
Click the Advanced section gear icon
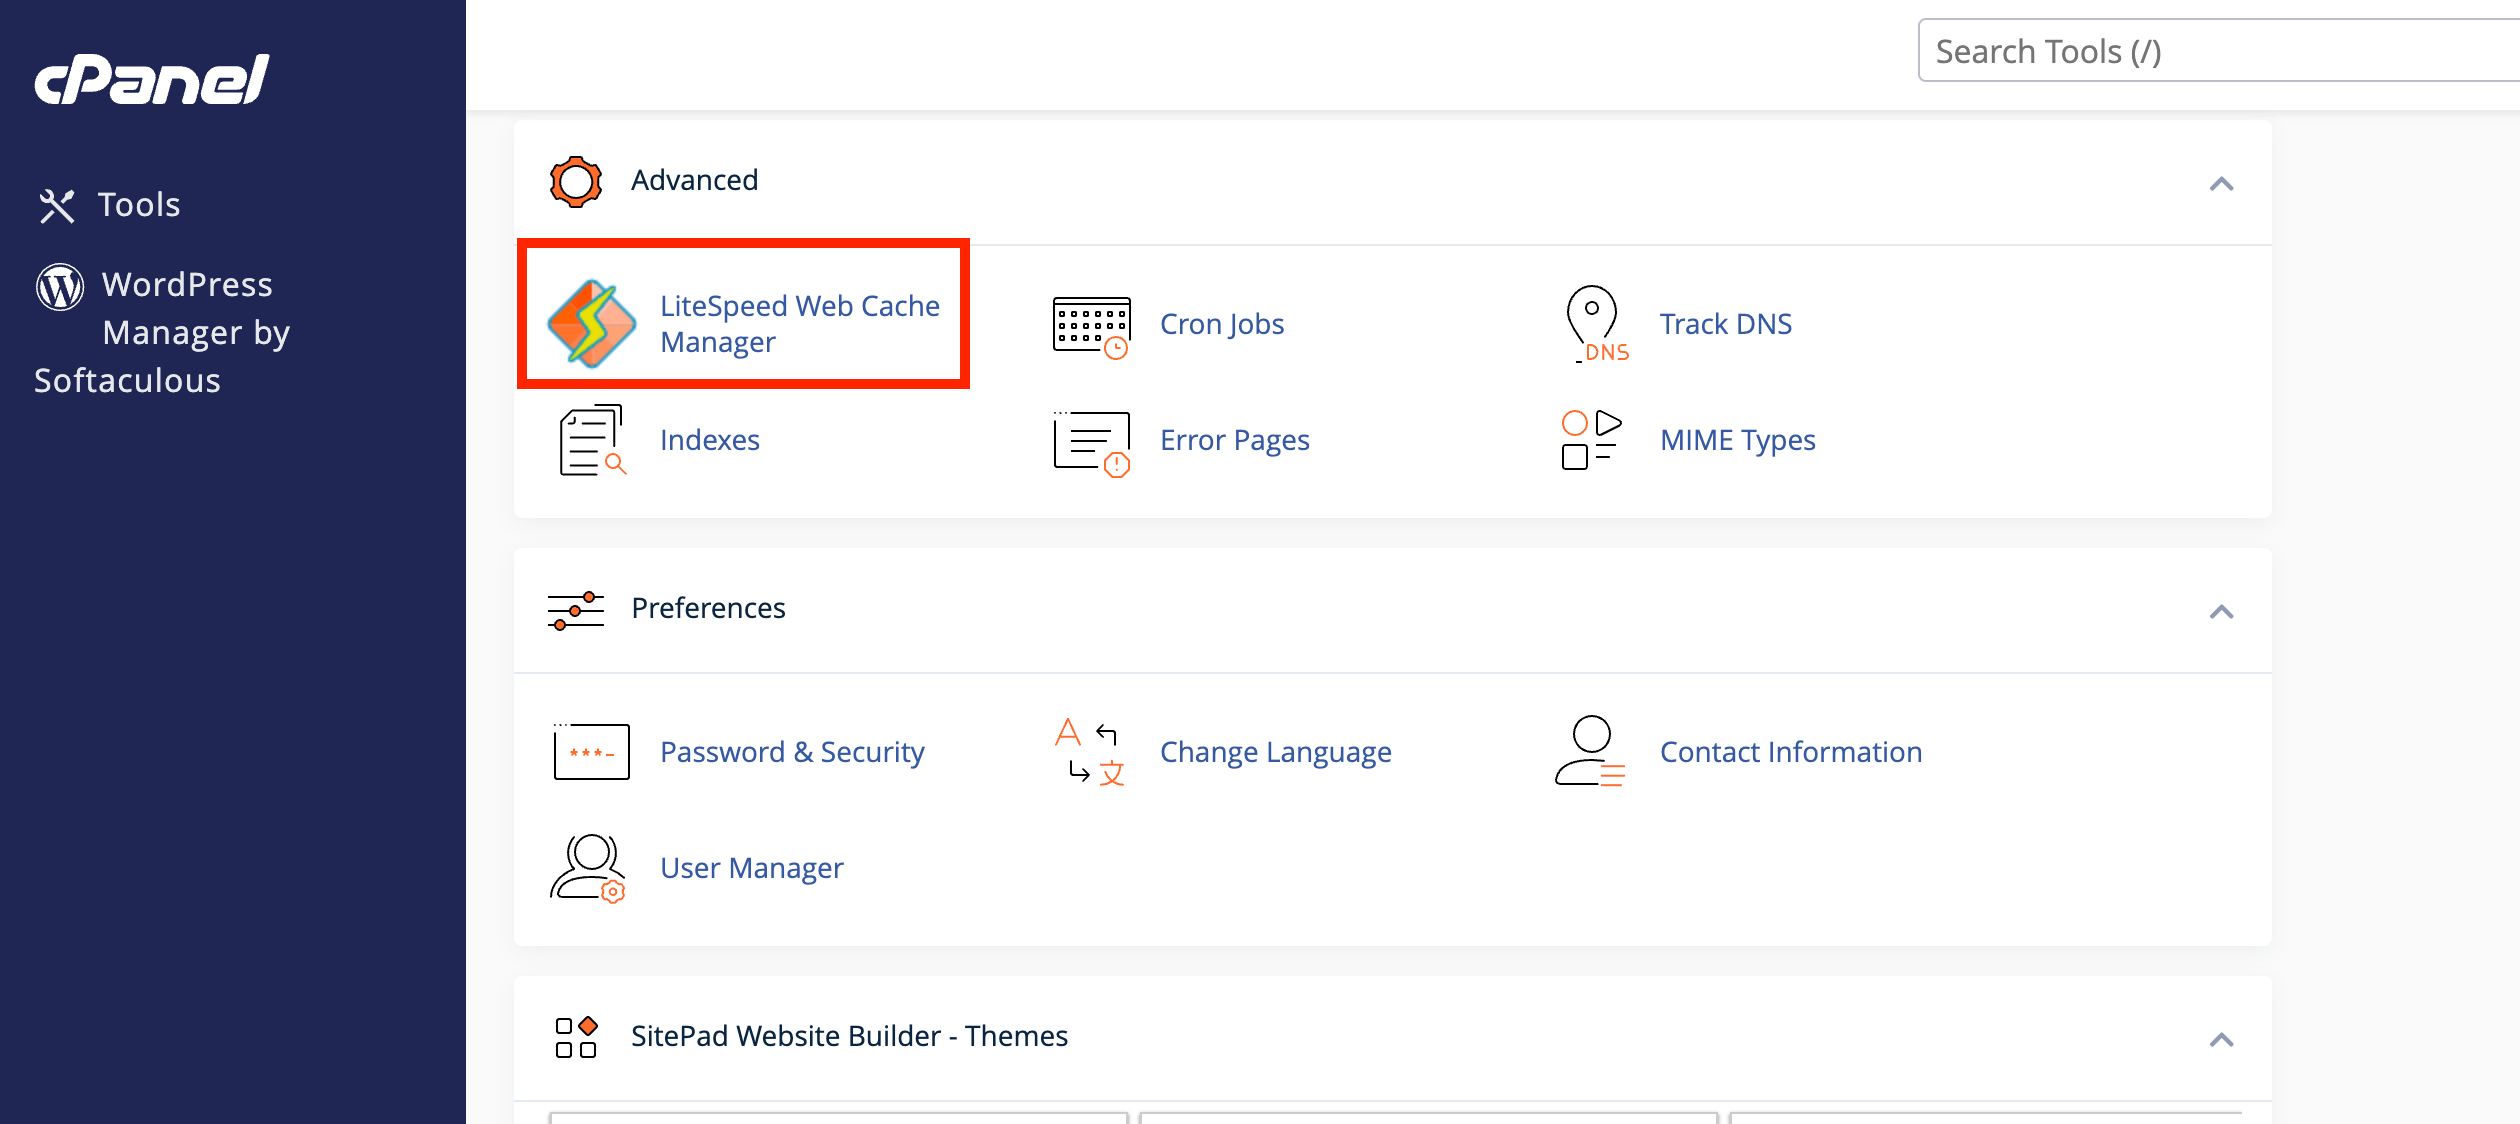[x=576, y=181]
